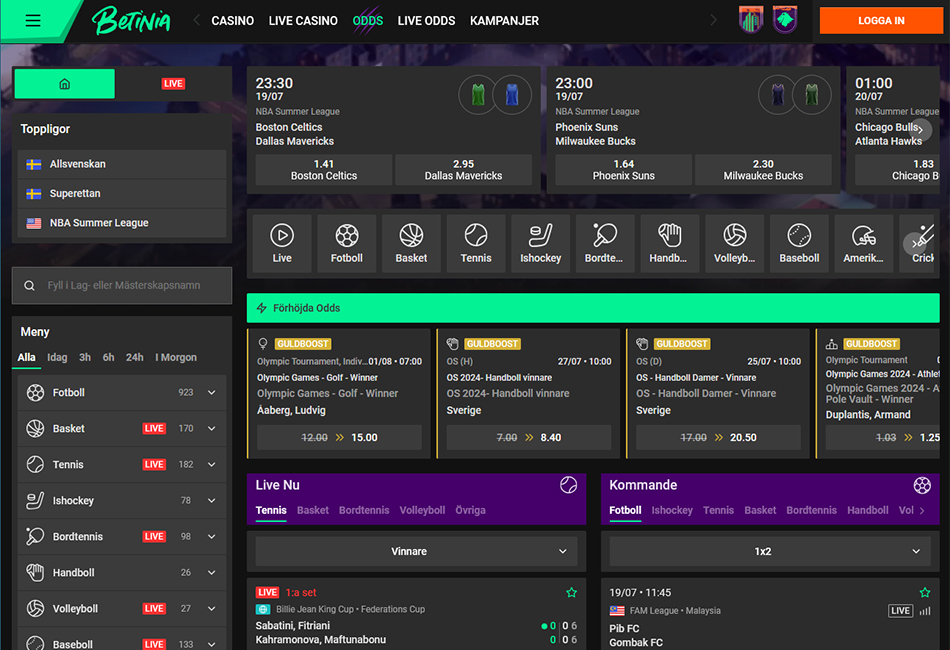Select Basket tab in Live Nu
This screenshot has width=950, height=650.
pyautogui.click(x=313, y=510)
